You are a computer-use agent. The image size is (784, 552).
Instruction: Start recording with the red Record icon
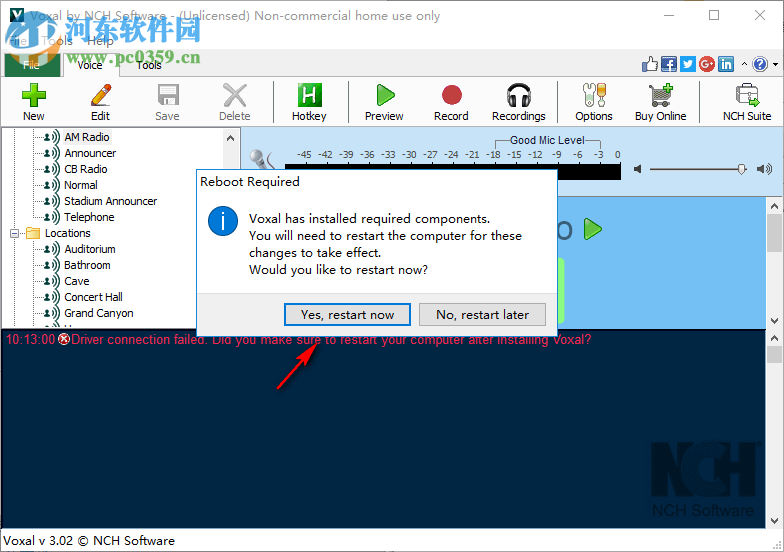coord(452,96)
